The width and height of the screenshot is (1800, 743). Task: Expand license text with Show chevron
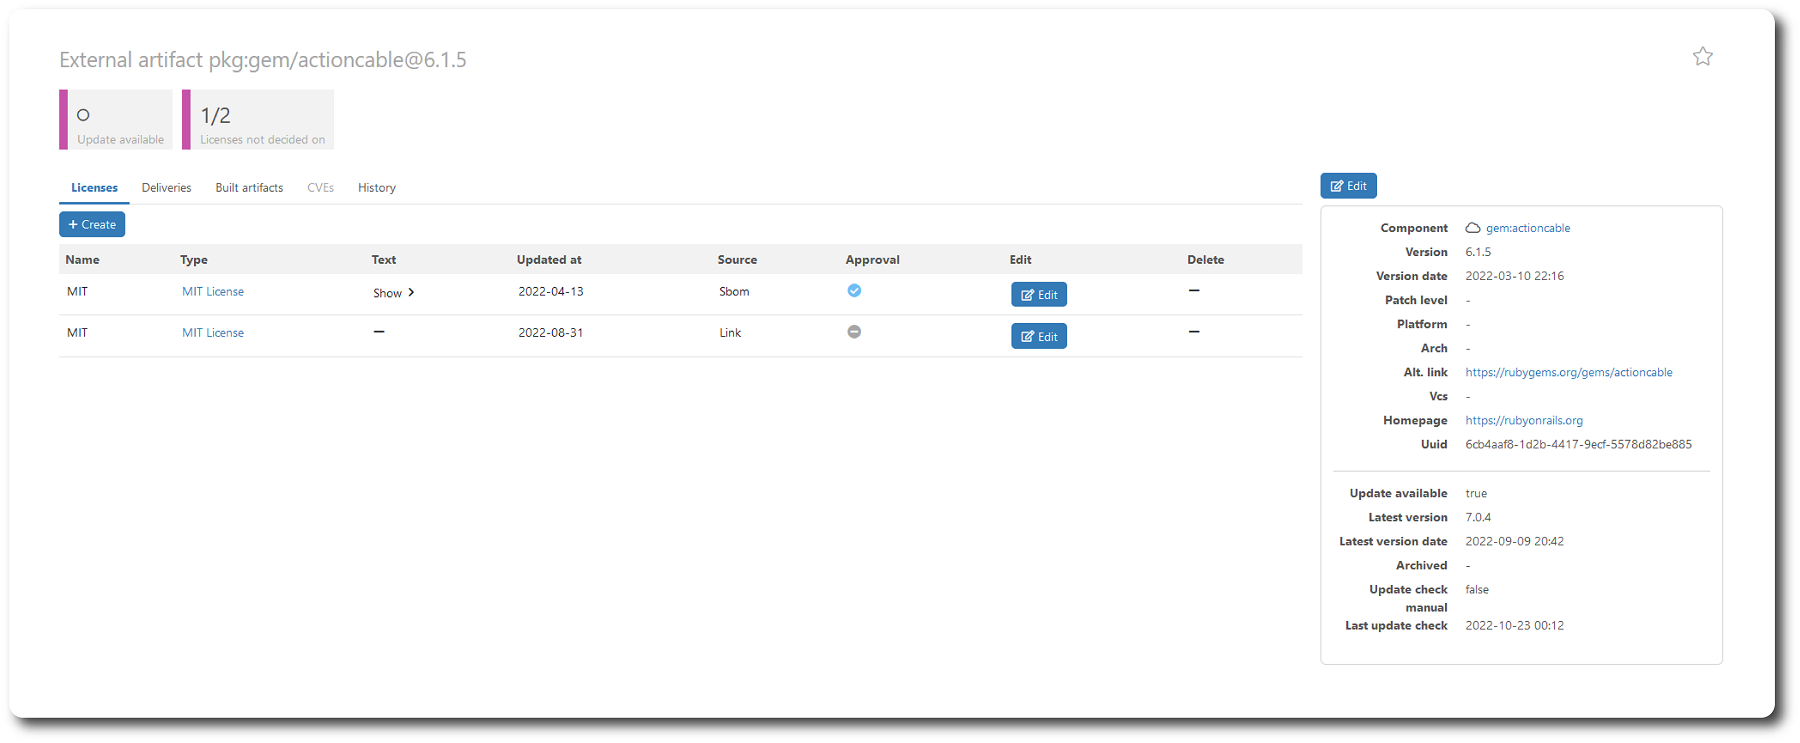tap(394, 293)
